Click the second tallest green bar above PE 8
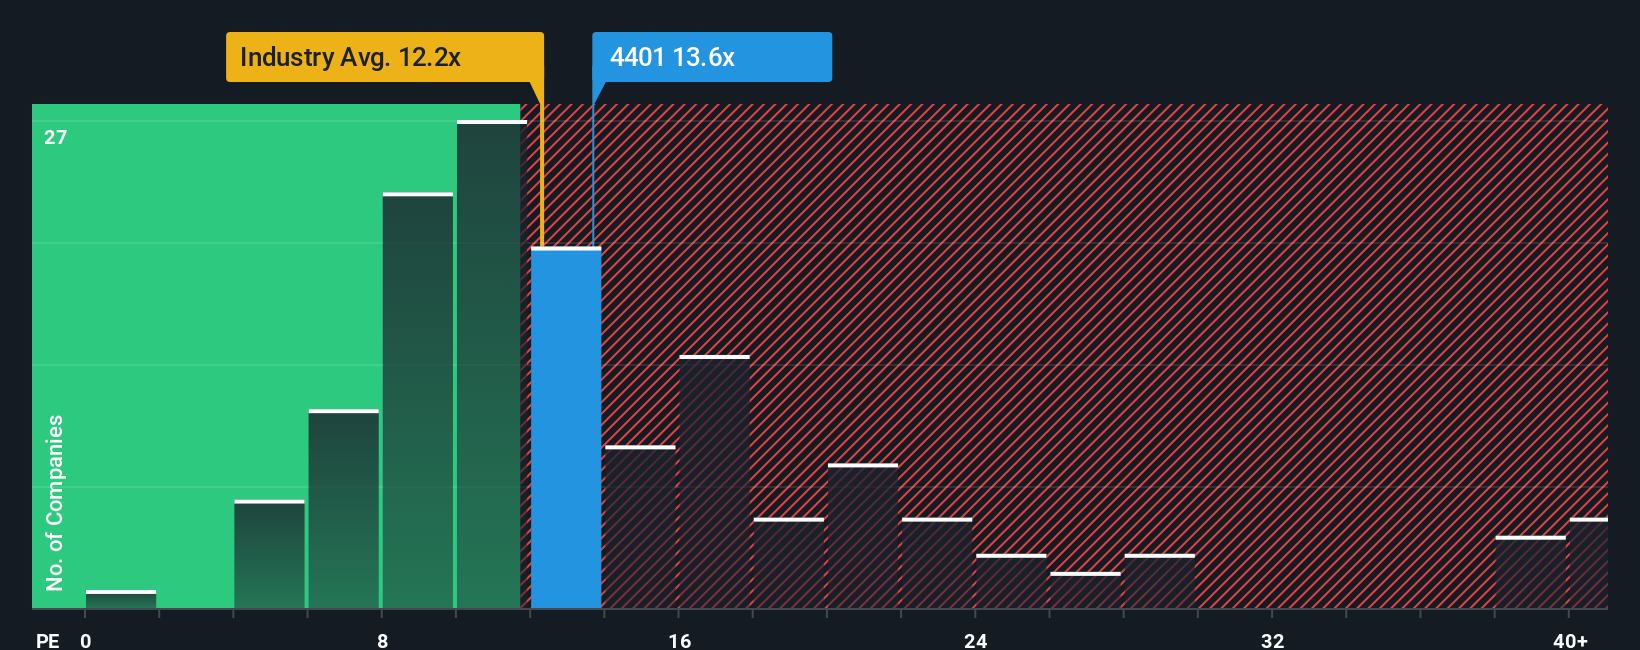Screen dimensions: 1640x650 [418, 401]
